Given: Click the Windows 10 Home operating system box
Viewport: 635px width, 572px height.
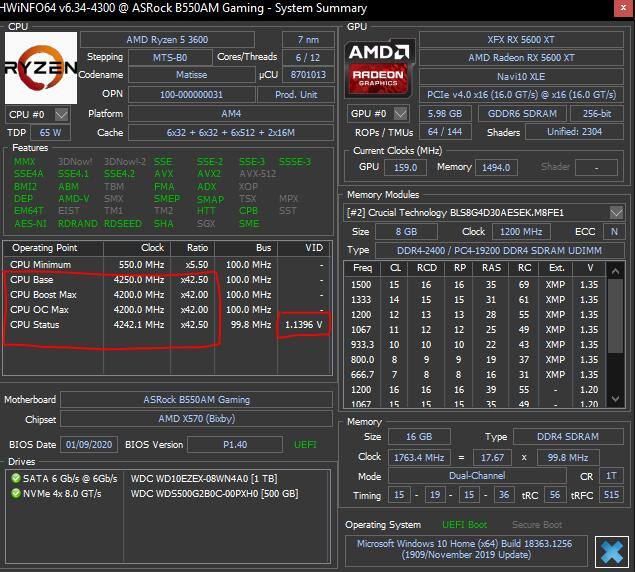Looking at the screenshot, I should tap(466, 550).
